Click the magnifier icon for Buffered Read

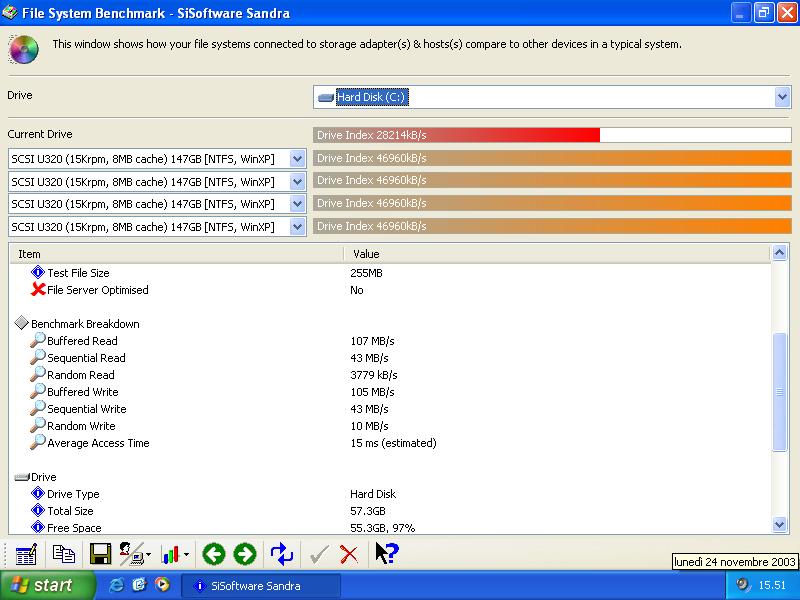pos(37,340)
